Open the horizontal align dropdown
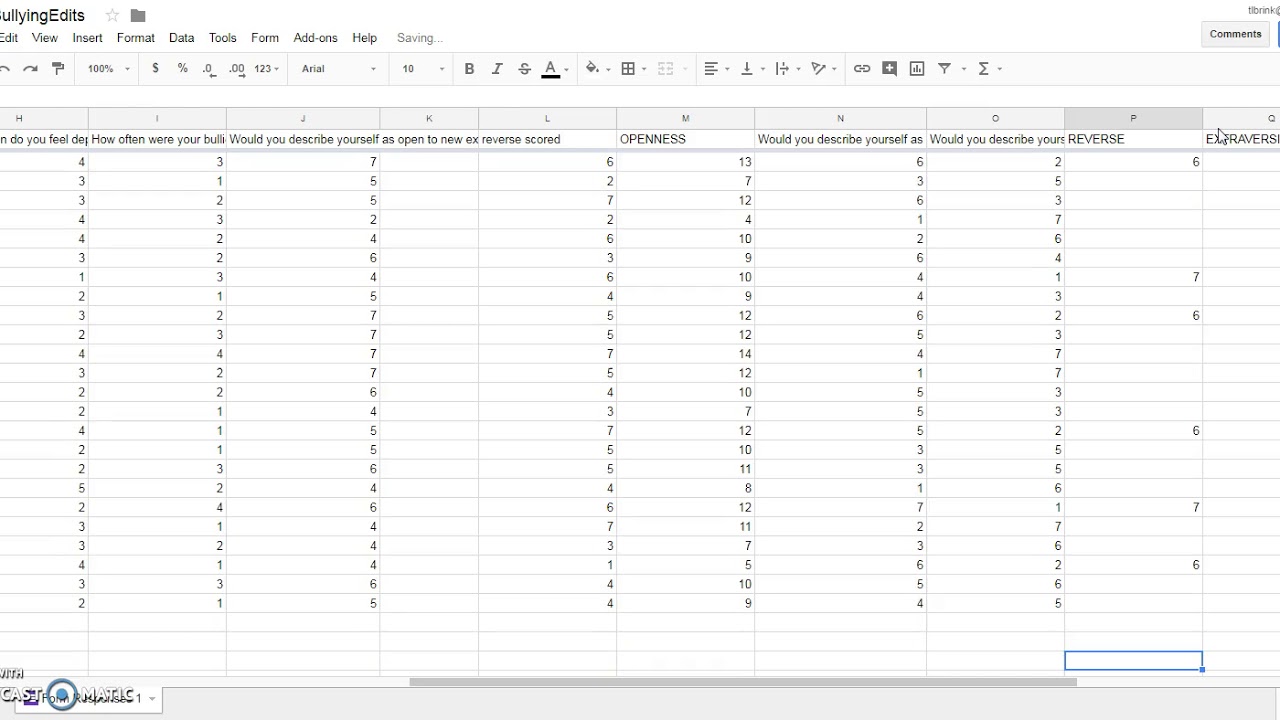Screen dimensions: 1280x720 (717, 69)
